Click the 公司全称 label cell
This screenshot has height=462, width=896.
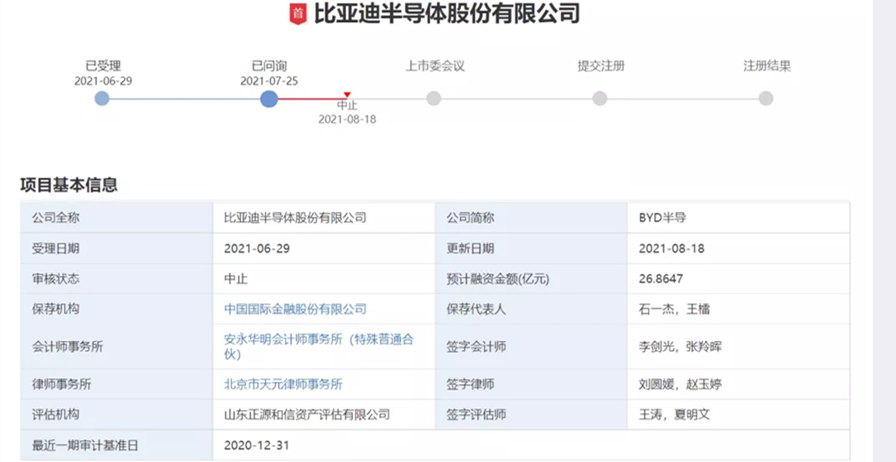117,218
